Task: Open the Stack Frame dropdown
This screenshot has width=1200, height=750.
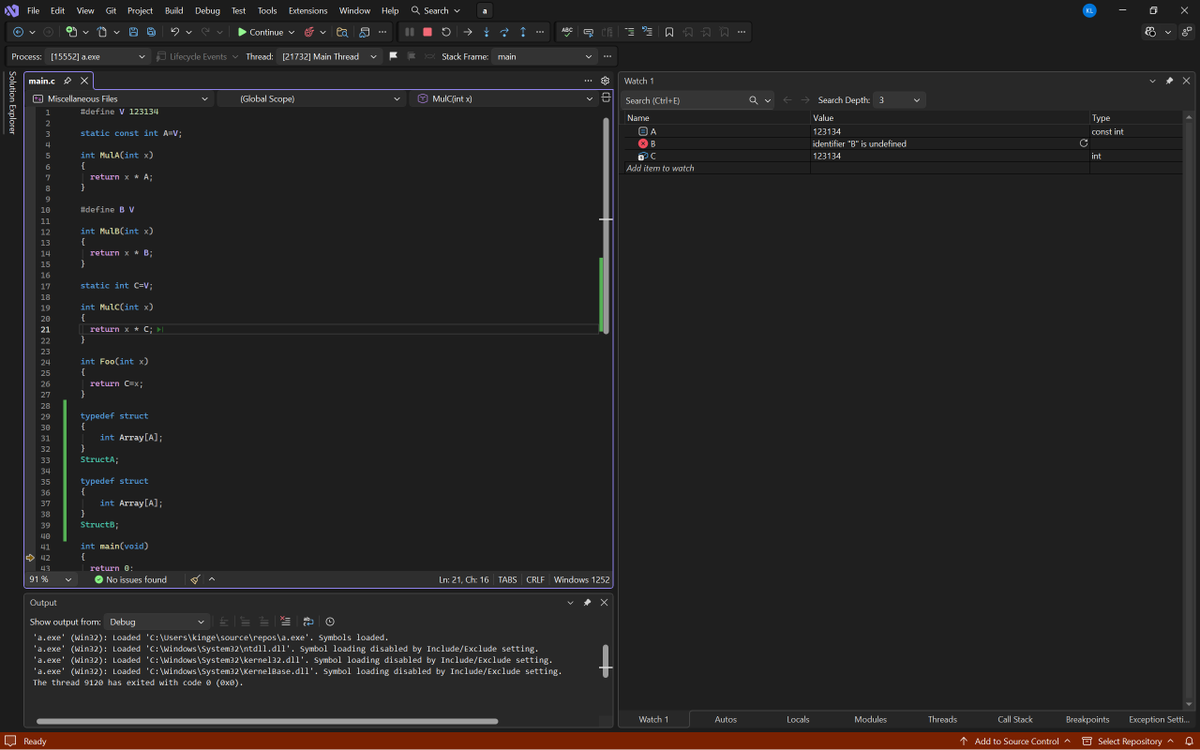Action: point(544,56)
